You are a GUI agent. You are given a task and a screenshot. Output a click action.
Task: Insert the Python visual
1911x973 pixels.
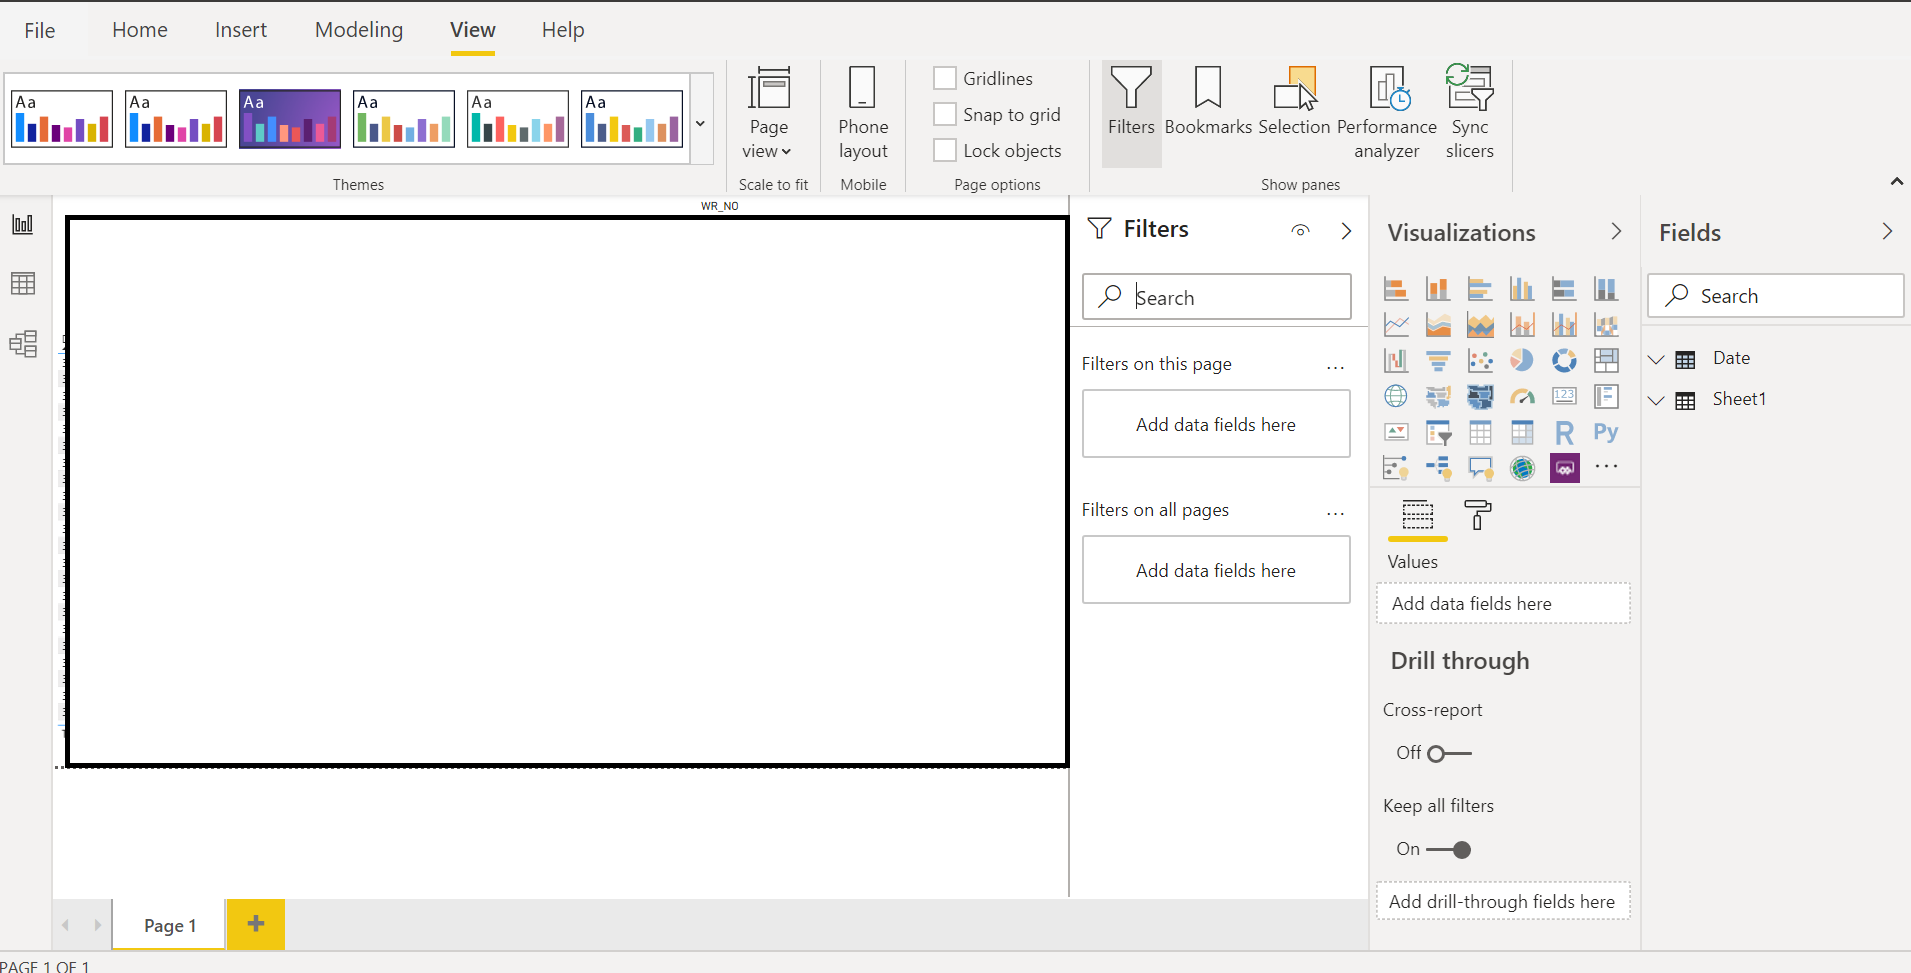[x=1606, y=432]
